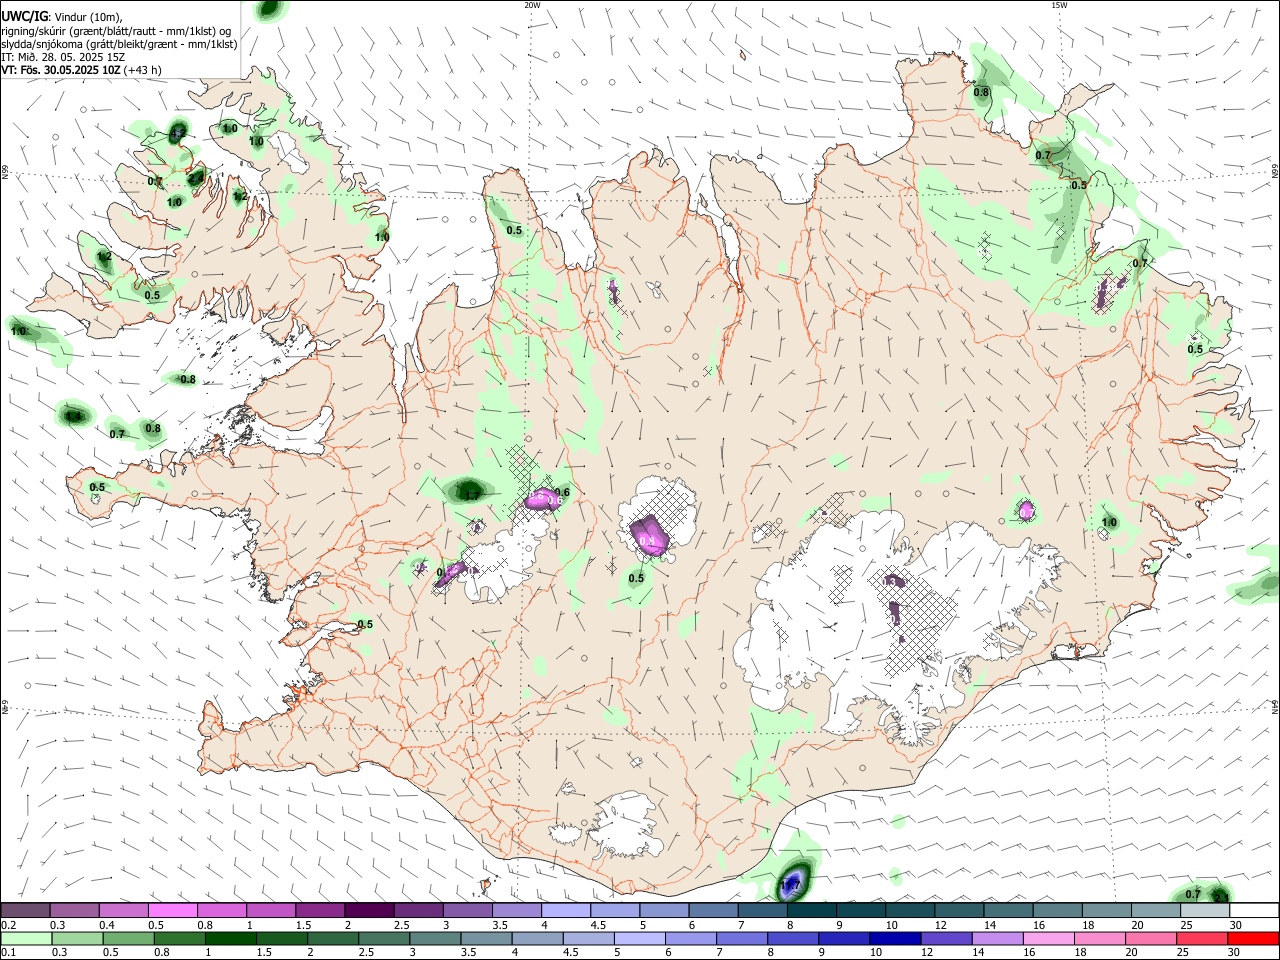Click the 'UWC/IG: Vindur (10m)' title text
The image size is (1280, 960).
tap(61, 17)
